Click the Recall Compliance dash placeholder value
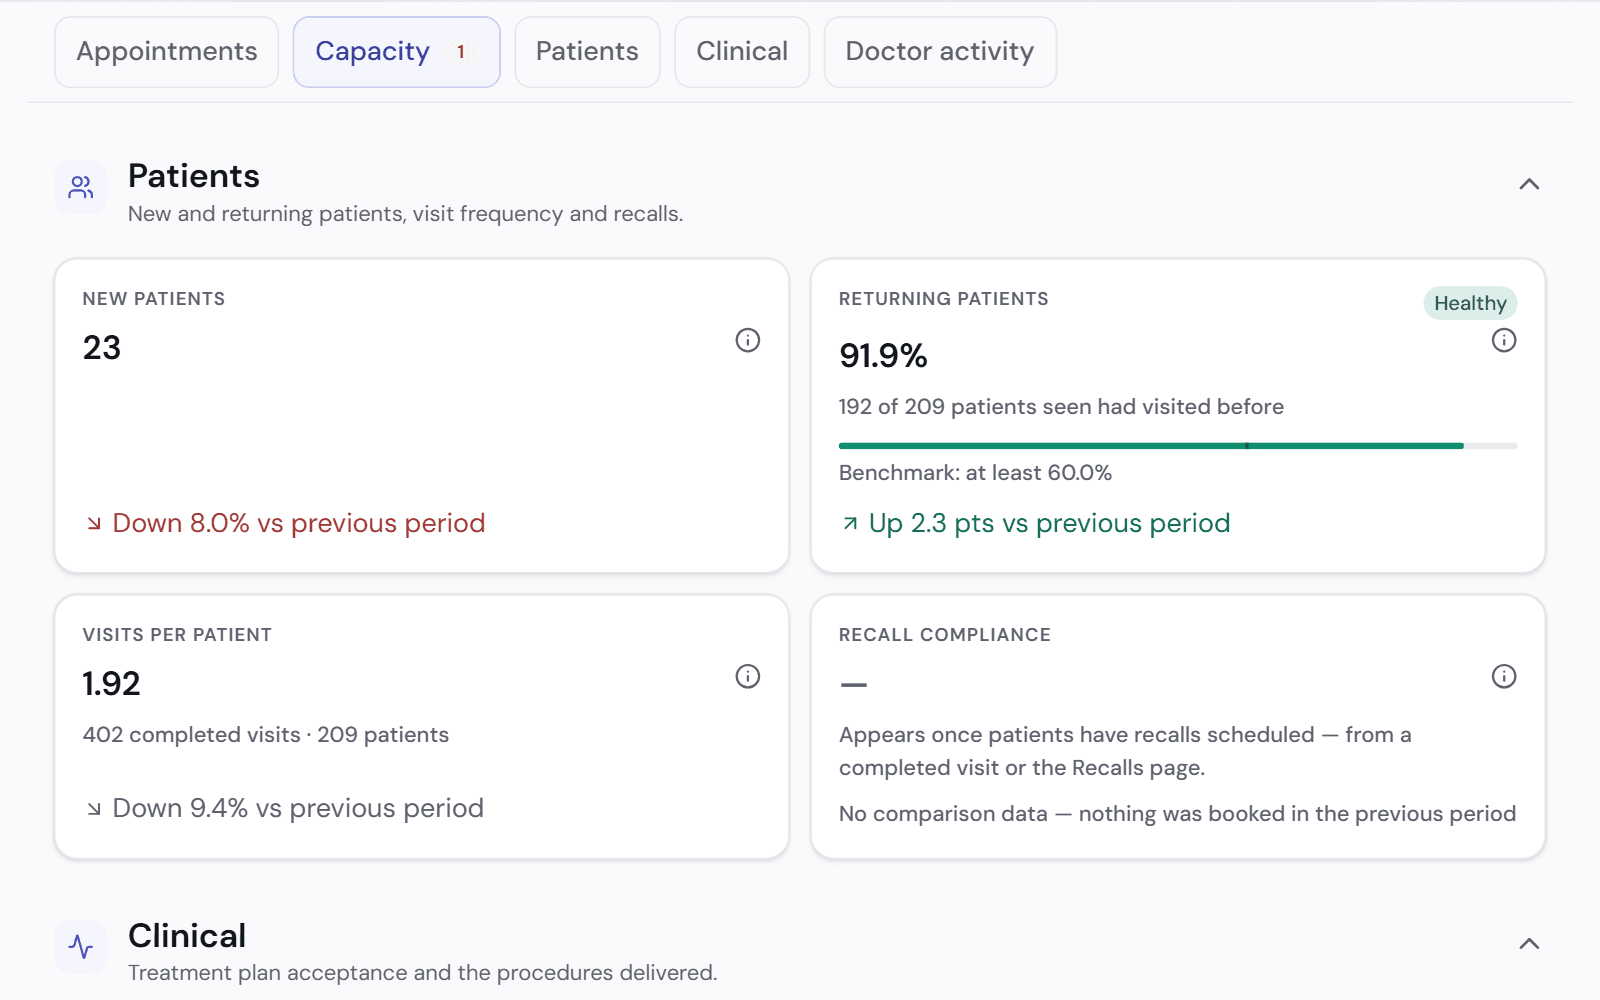Screen dimensions: 1600x1000 (x=854, y=685)
